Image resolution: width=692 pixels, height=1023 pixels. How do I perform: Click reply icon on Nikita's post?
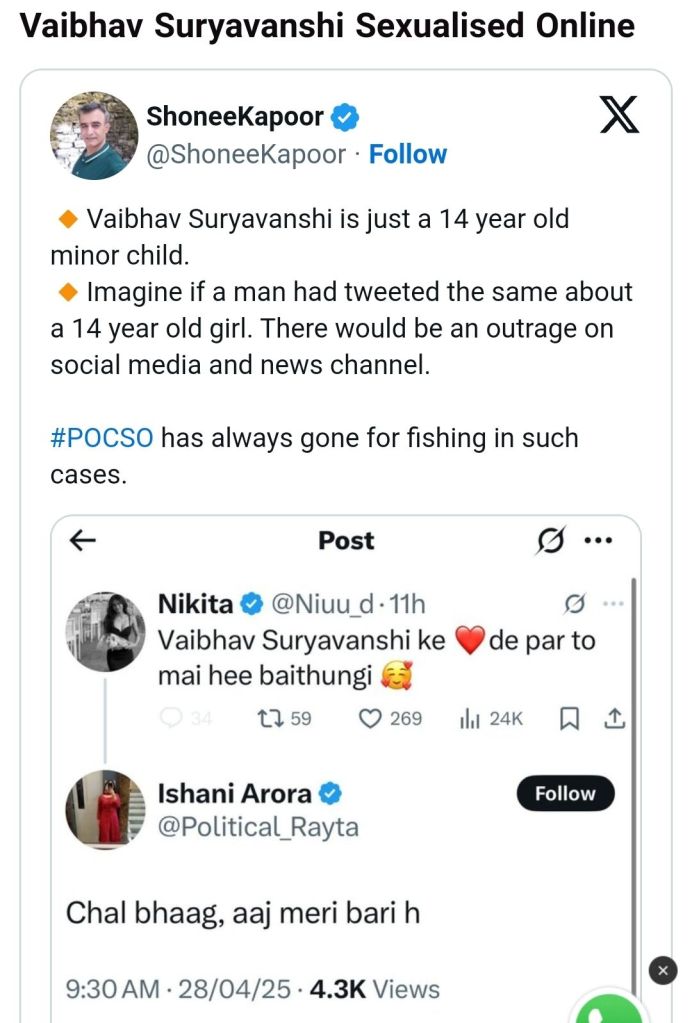(172, 718)
